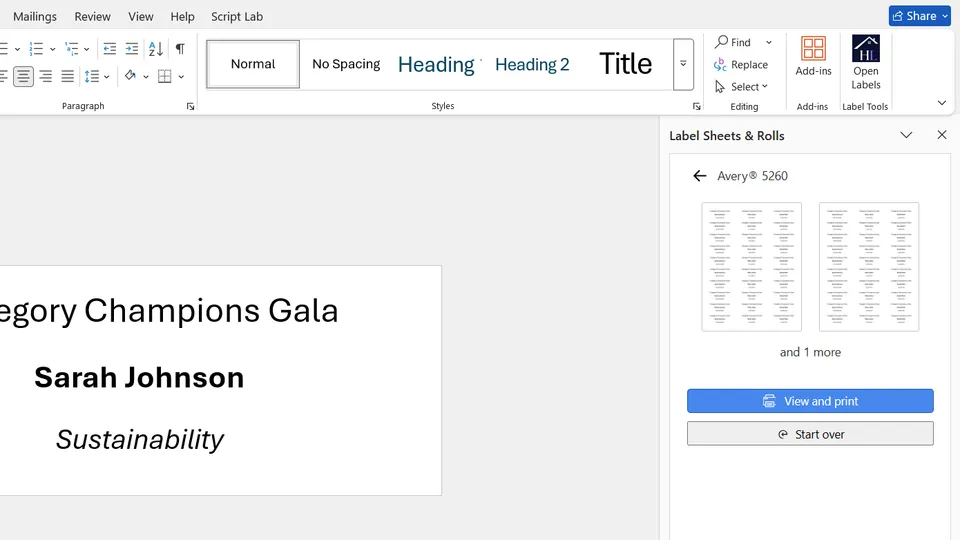This screenshot has height=540, width=960.
Task: Click the Find magnifier button
Action: 733,42
